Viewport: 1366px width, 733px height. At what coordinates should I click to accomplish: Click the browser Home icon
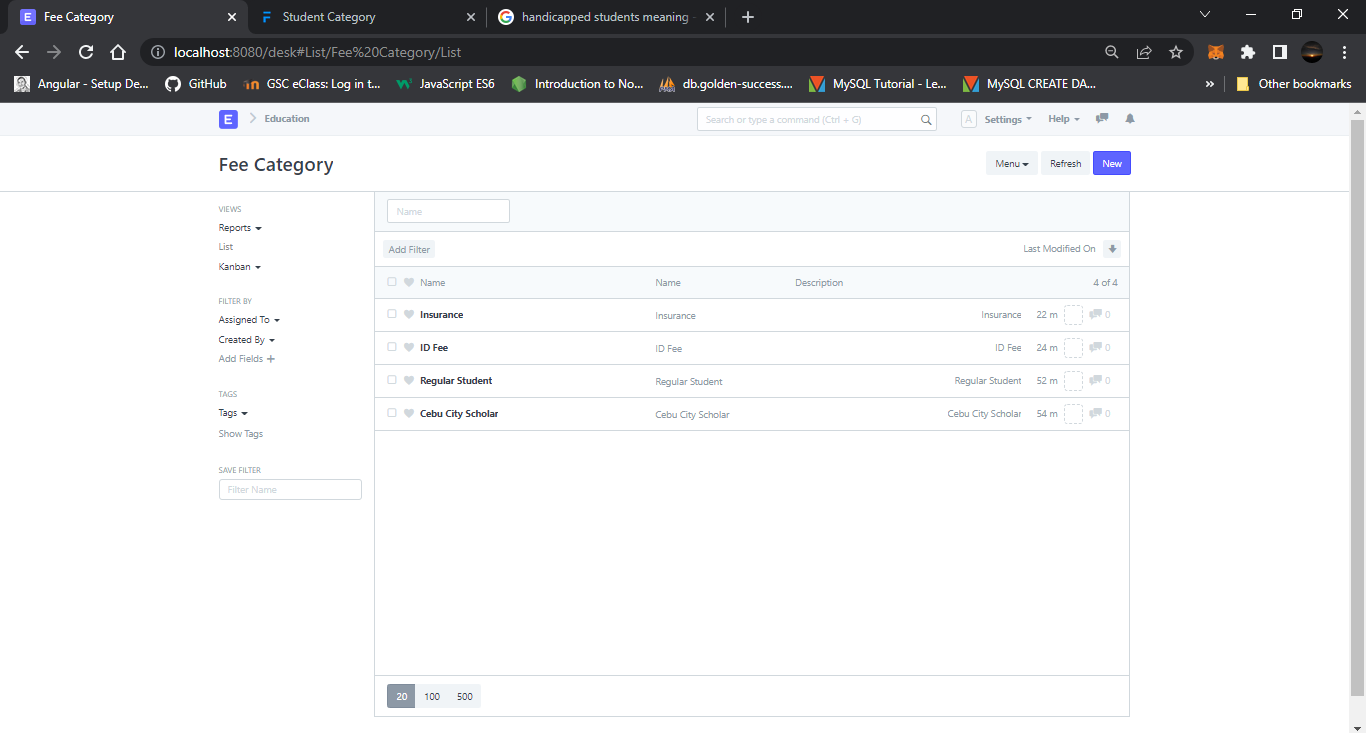[x=118, y=52]
